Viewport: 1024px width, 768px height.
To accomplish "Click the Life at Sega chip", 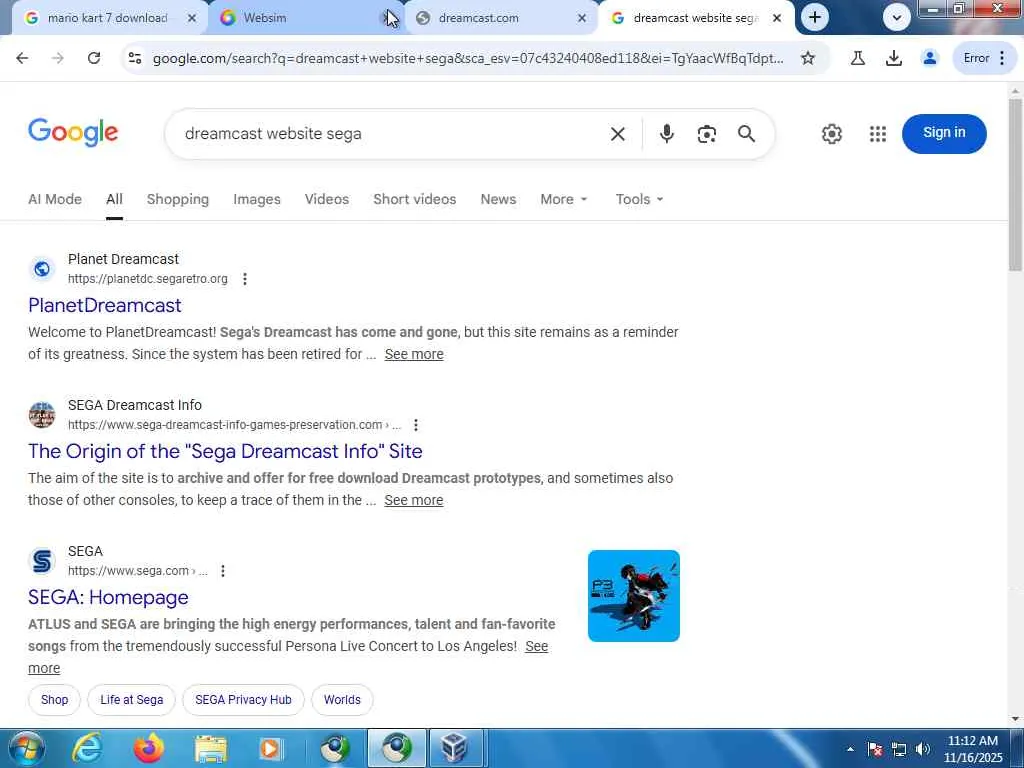I will click(131, 699).
